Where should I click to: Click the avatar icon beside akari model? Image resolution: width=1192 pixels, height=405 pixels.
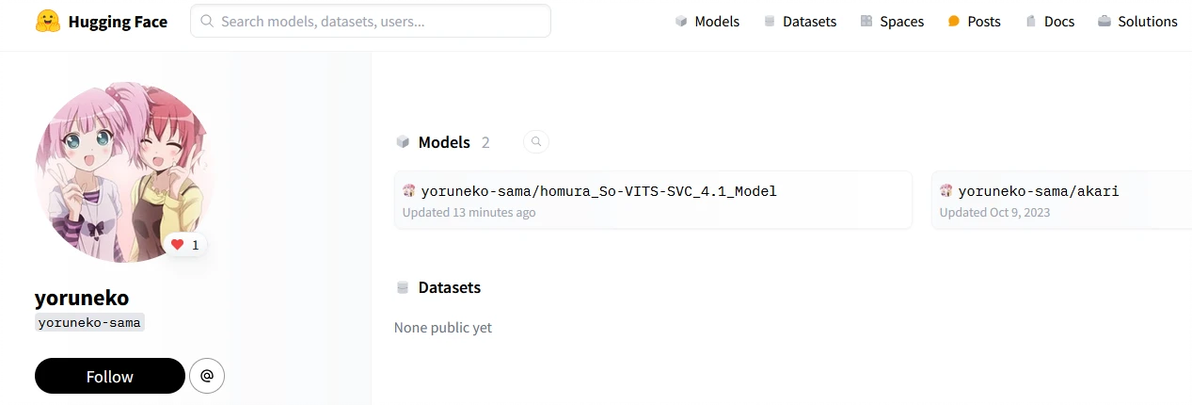(946, 191)
